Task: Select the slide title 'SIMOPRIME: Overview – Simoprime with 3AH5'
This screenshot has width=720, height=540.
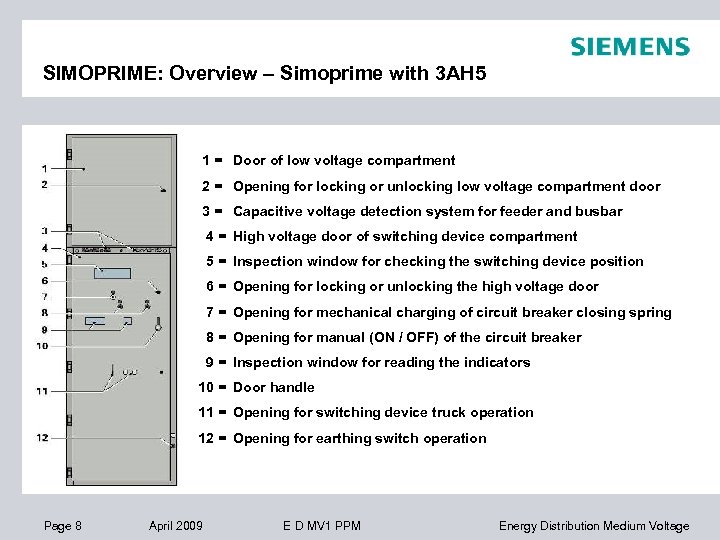Action: point(264,73)
